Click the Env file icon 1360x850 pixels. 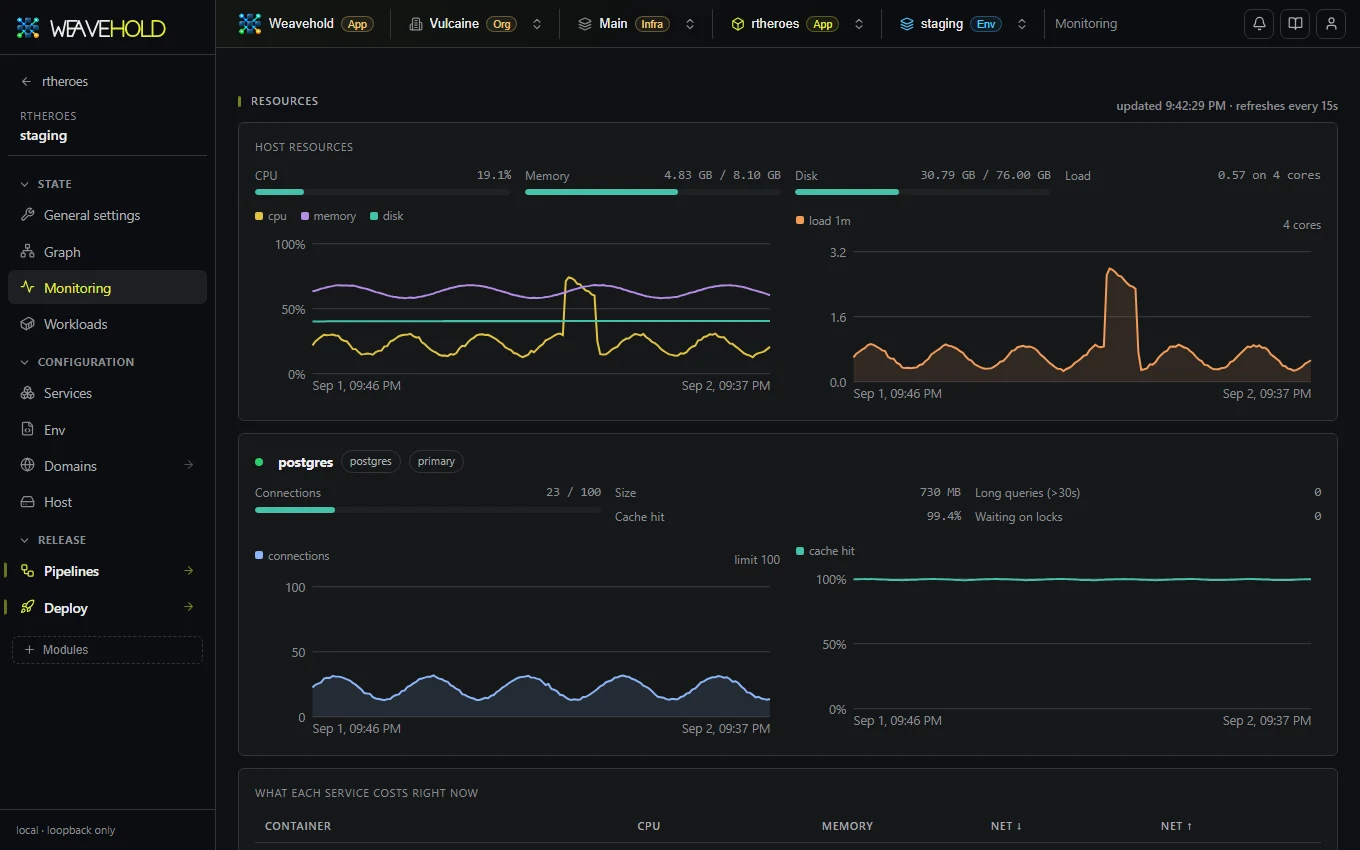click(27, 430)
